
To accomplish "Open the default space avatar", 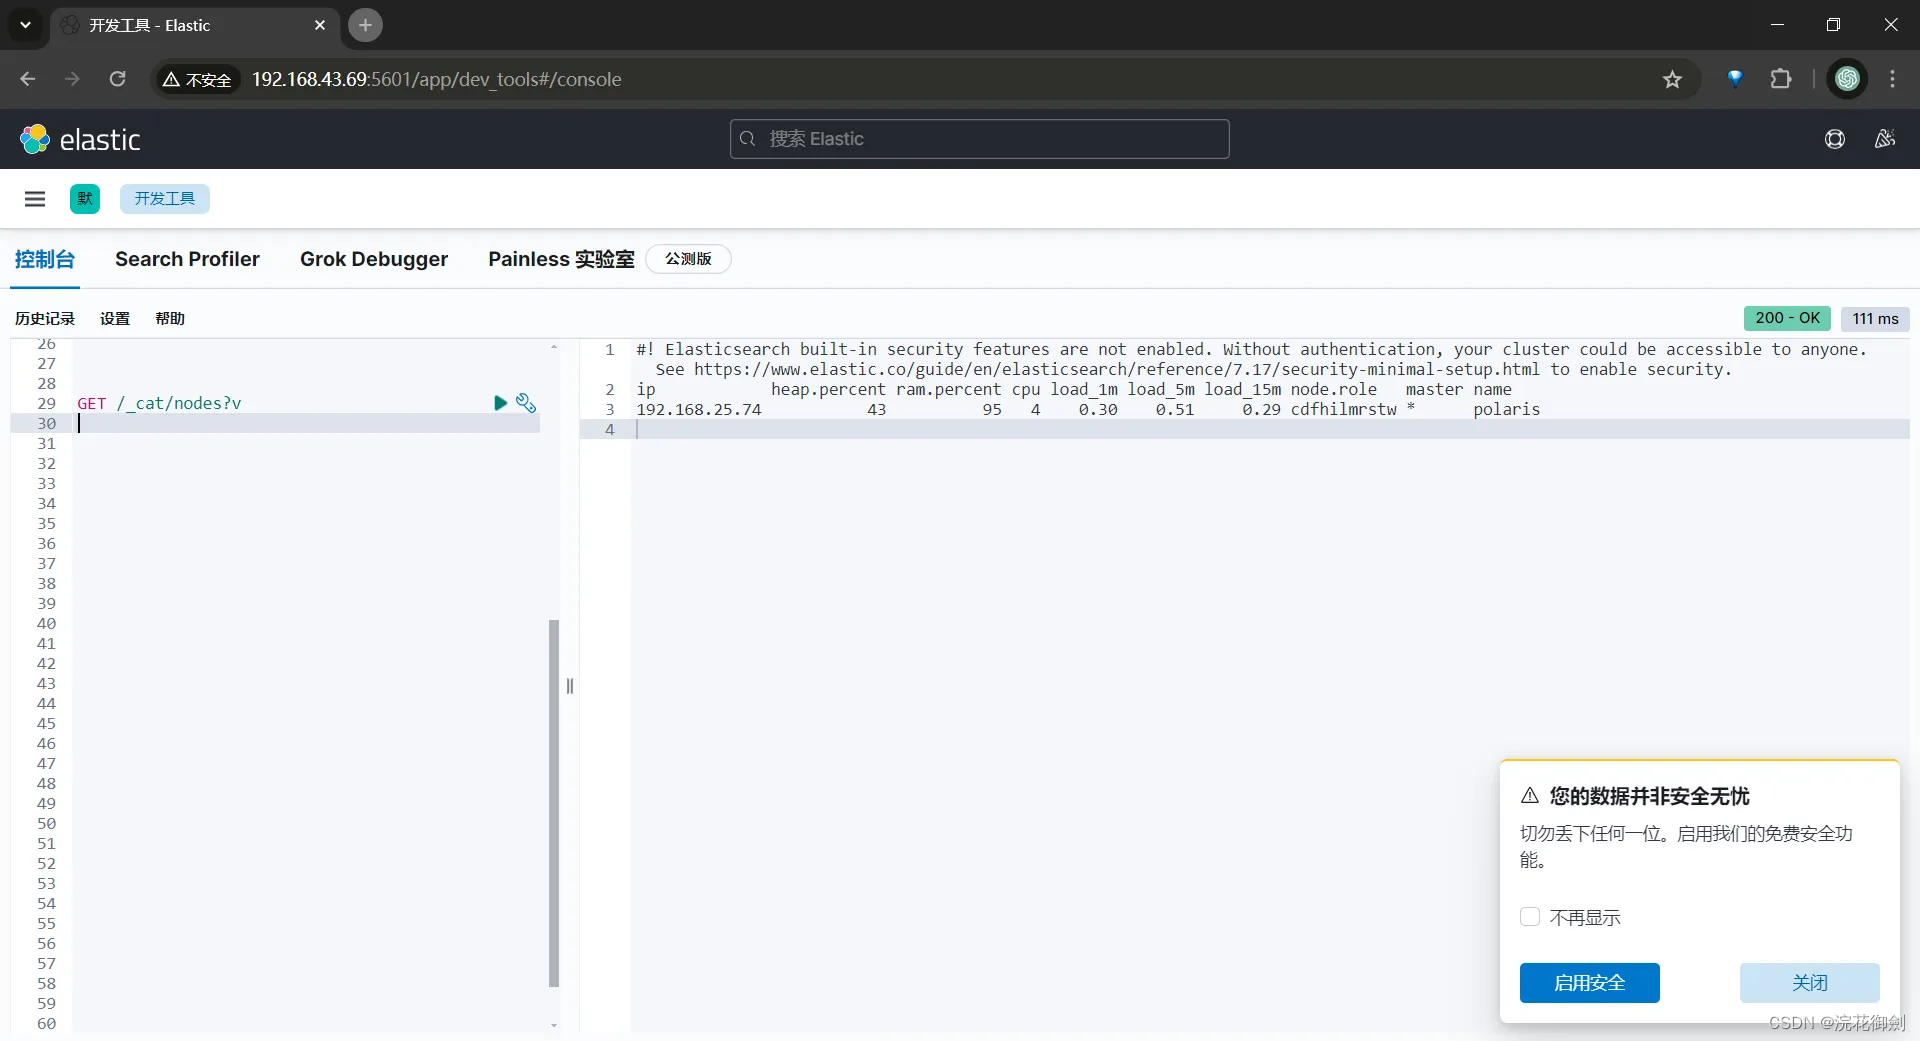I will pos(85,199).
